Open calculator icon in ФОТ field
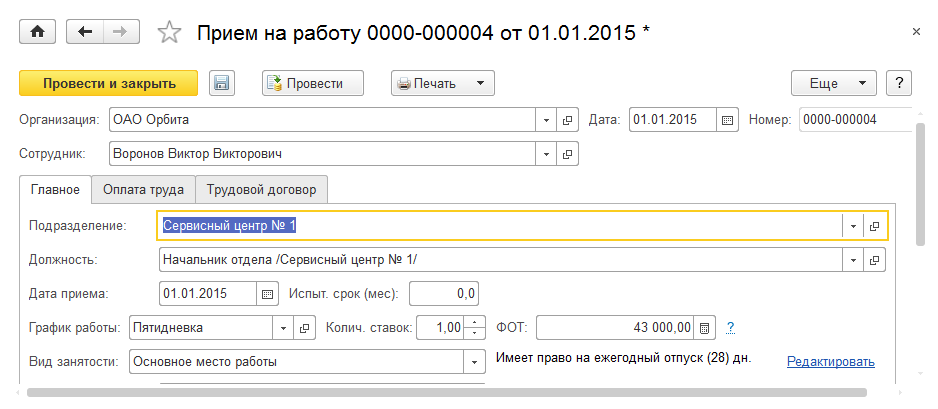 705,328
